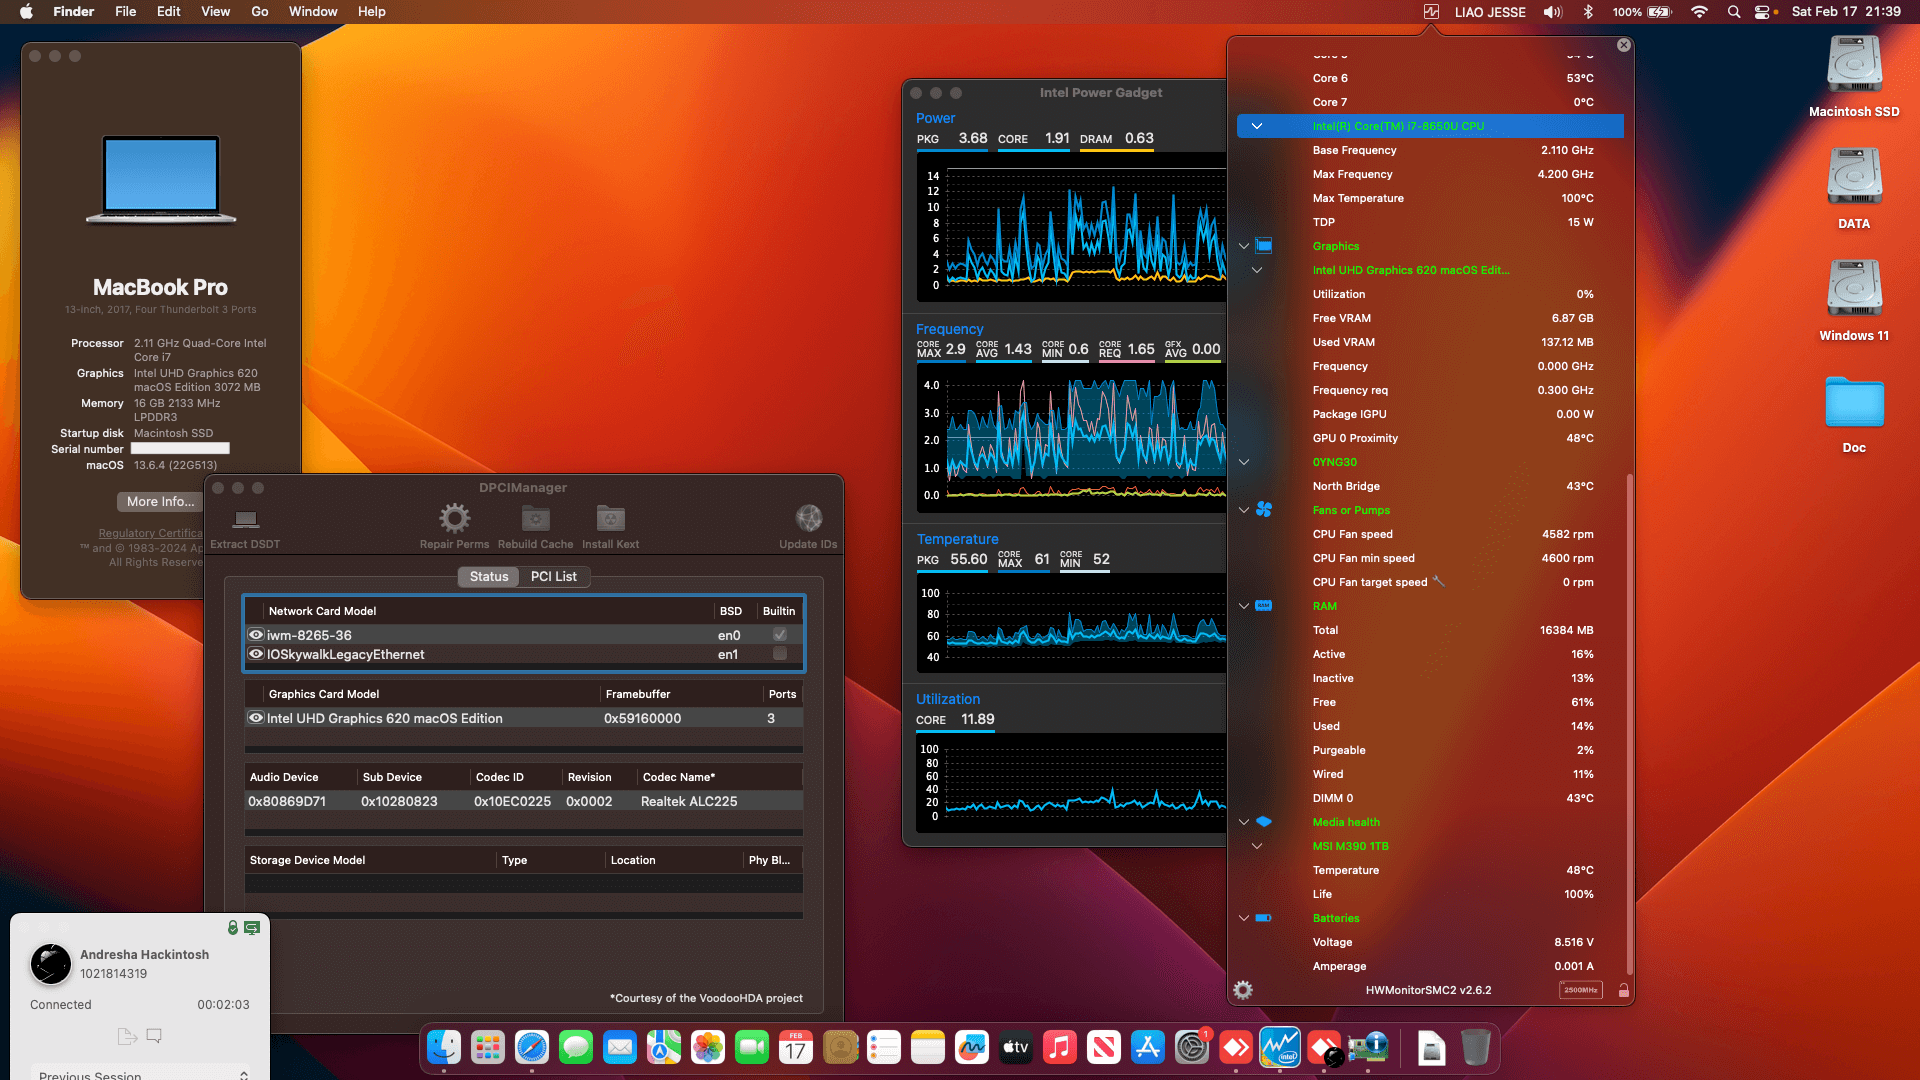Adjust the 2500MHz frequency control
1920x1080 pixels.
click(1580, 989)
